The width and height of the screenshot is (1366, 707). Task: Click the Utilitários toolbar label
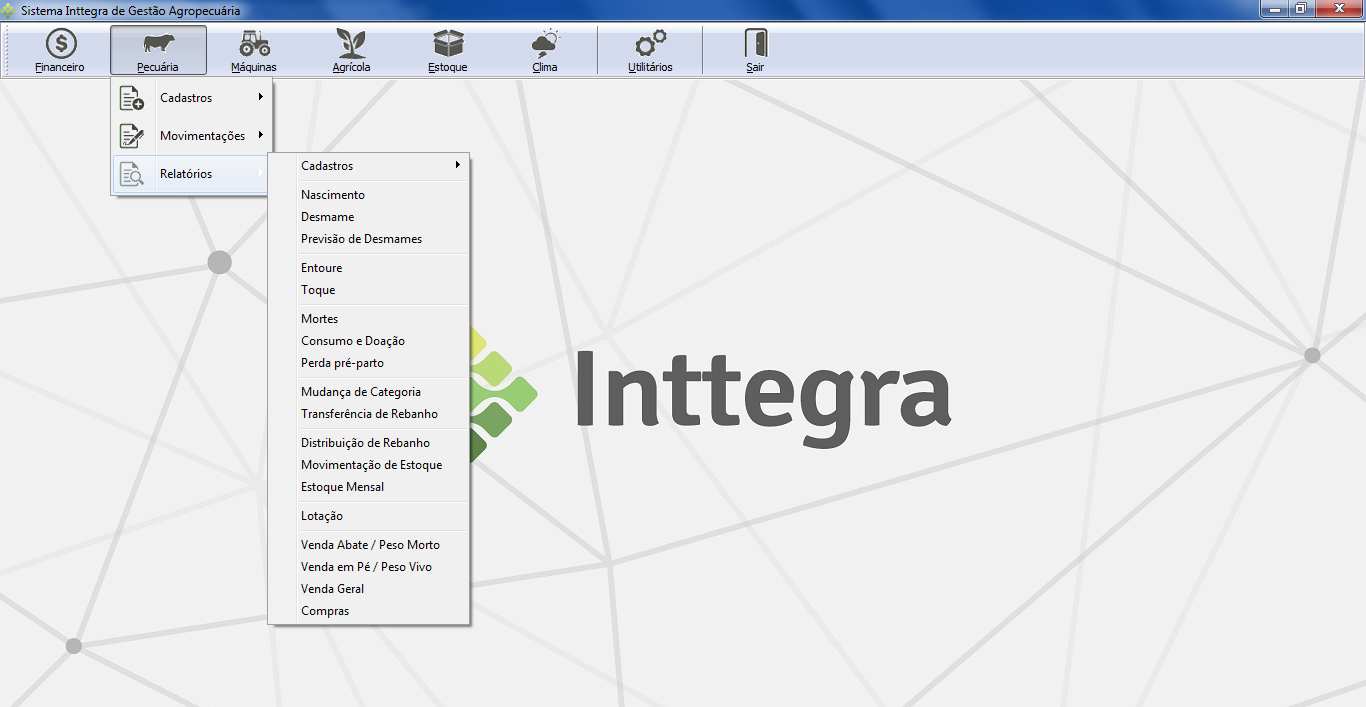coord(650,68)
